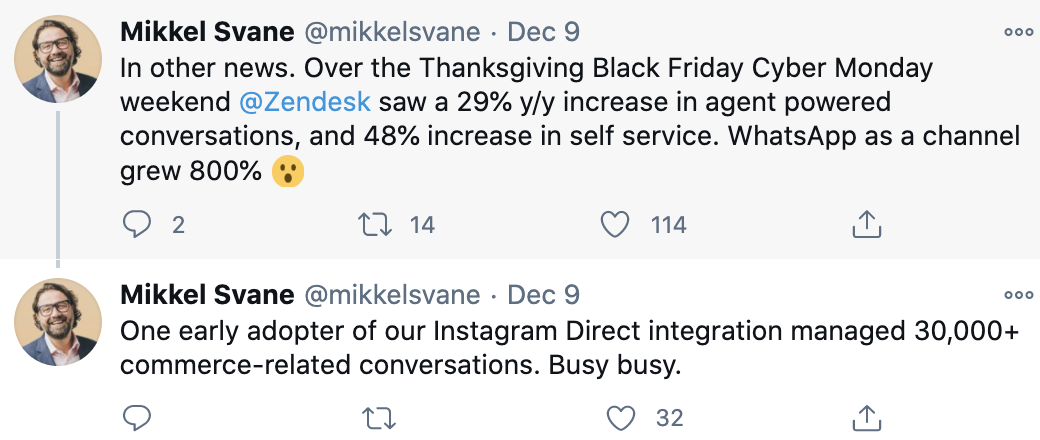The height and width of the screenshot is (440, 1040).
Task: Retweet the Instagram Direct integration tweet
Action: click(x=375, y=417)
